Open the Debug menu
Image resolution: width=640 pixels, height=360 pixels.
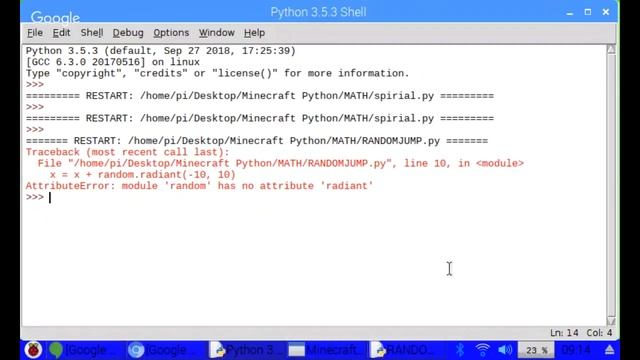[x=128, y=33]
